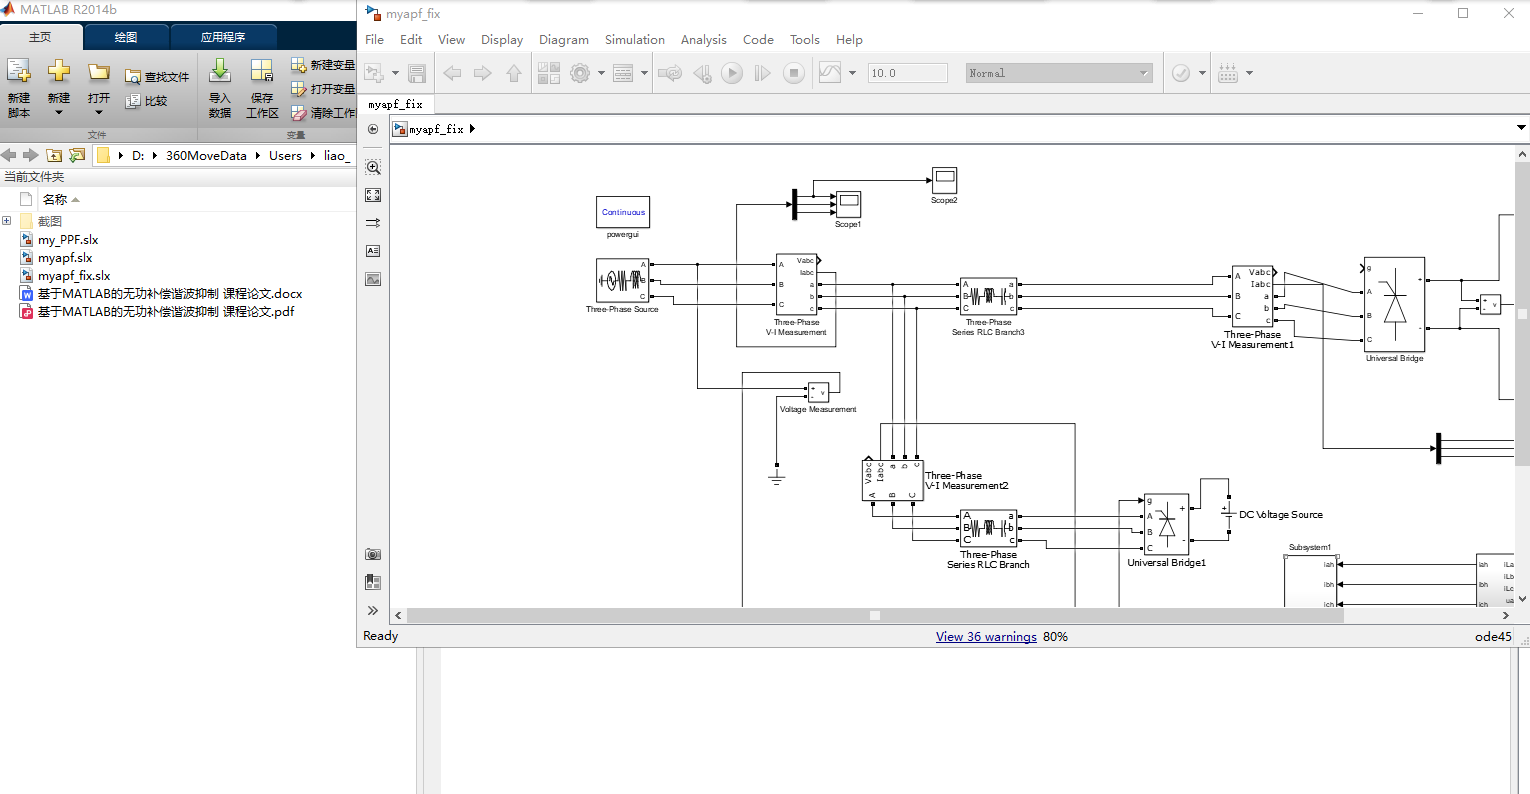This screenshot has height=794, width=1530.
Task: Expand the palette double-chevron button
Action: pos(373,610)
